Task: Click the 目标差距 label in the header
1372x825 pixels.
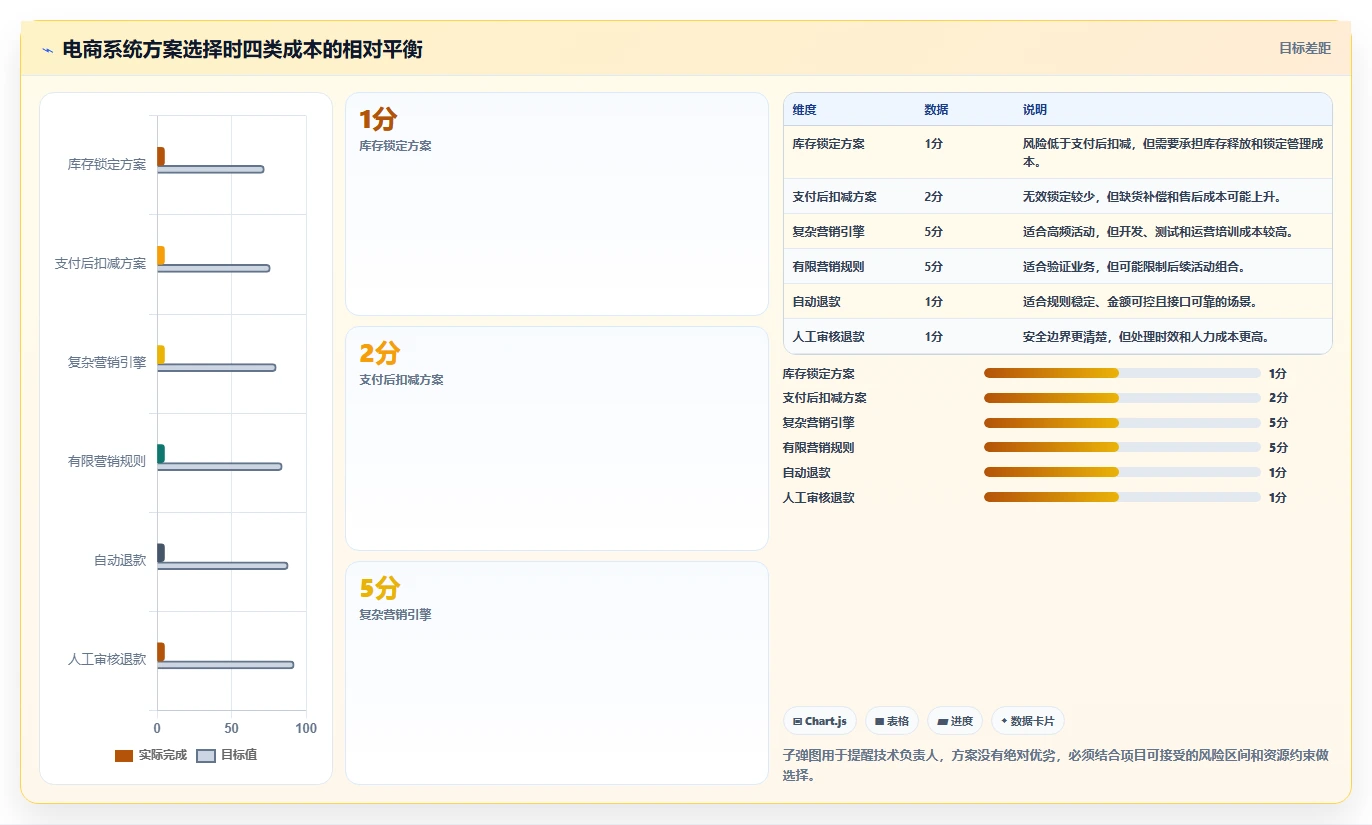Action: point(1305,48)
